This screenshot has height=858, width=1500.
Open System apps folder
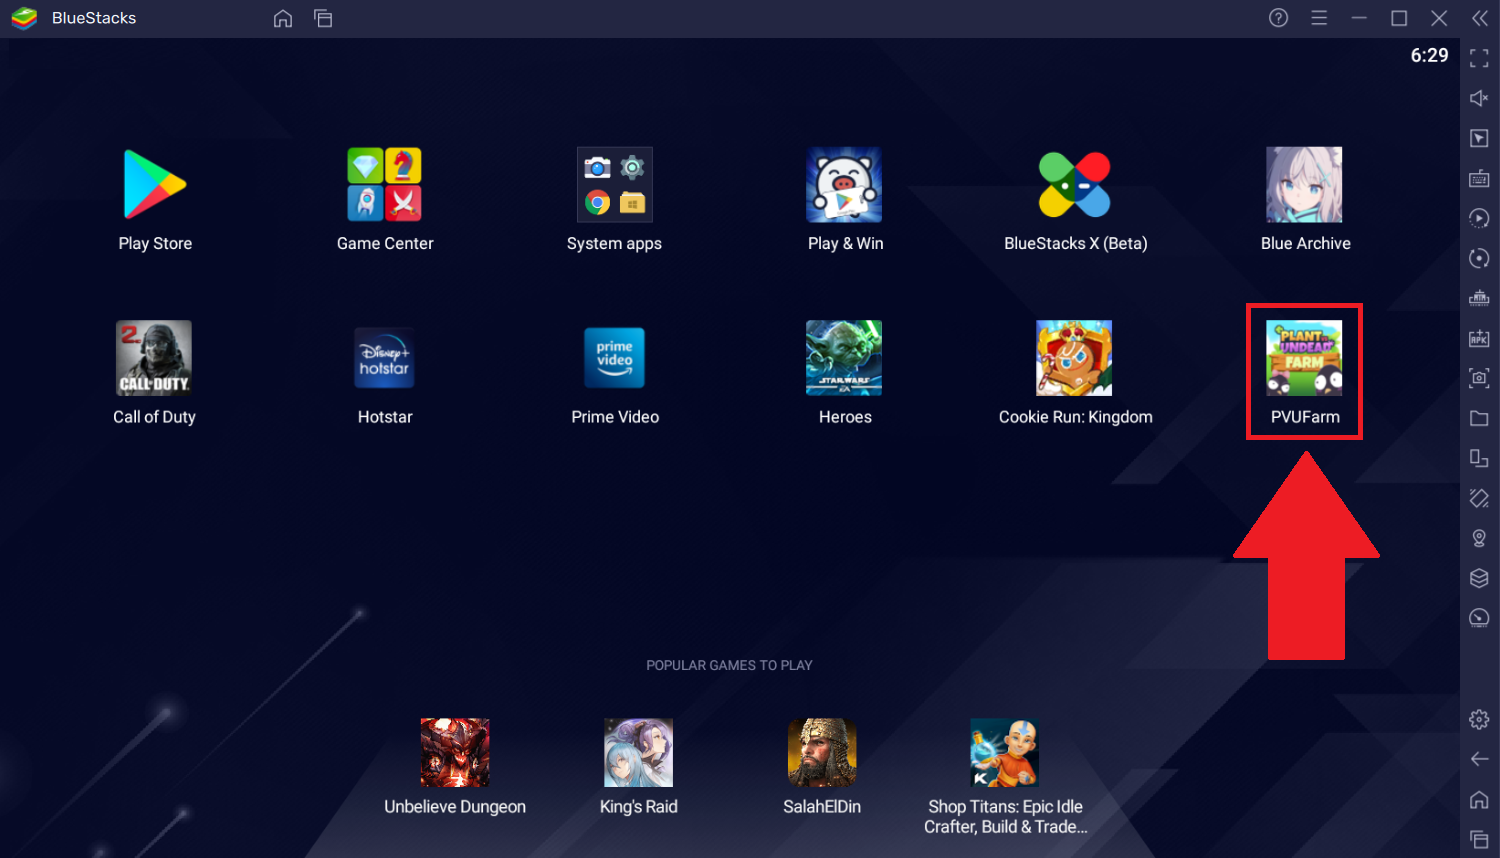[x=614, y=185]
